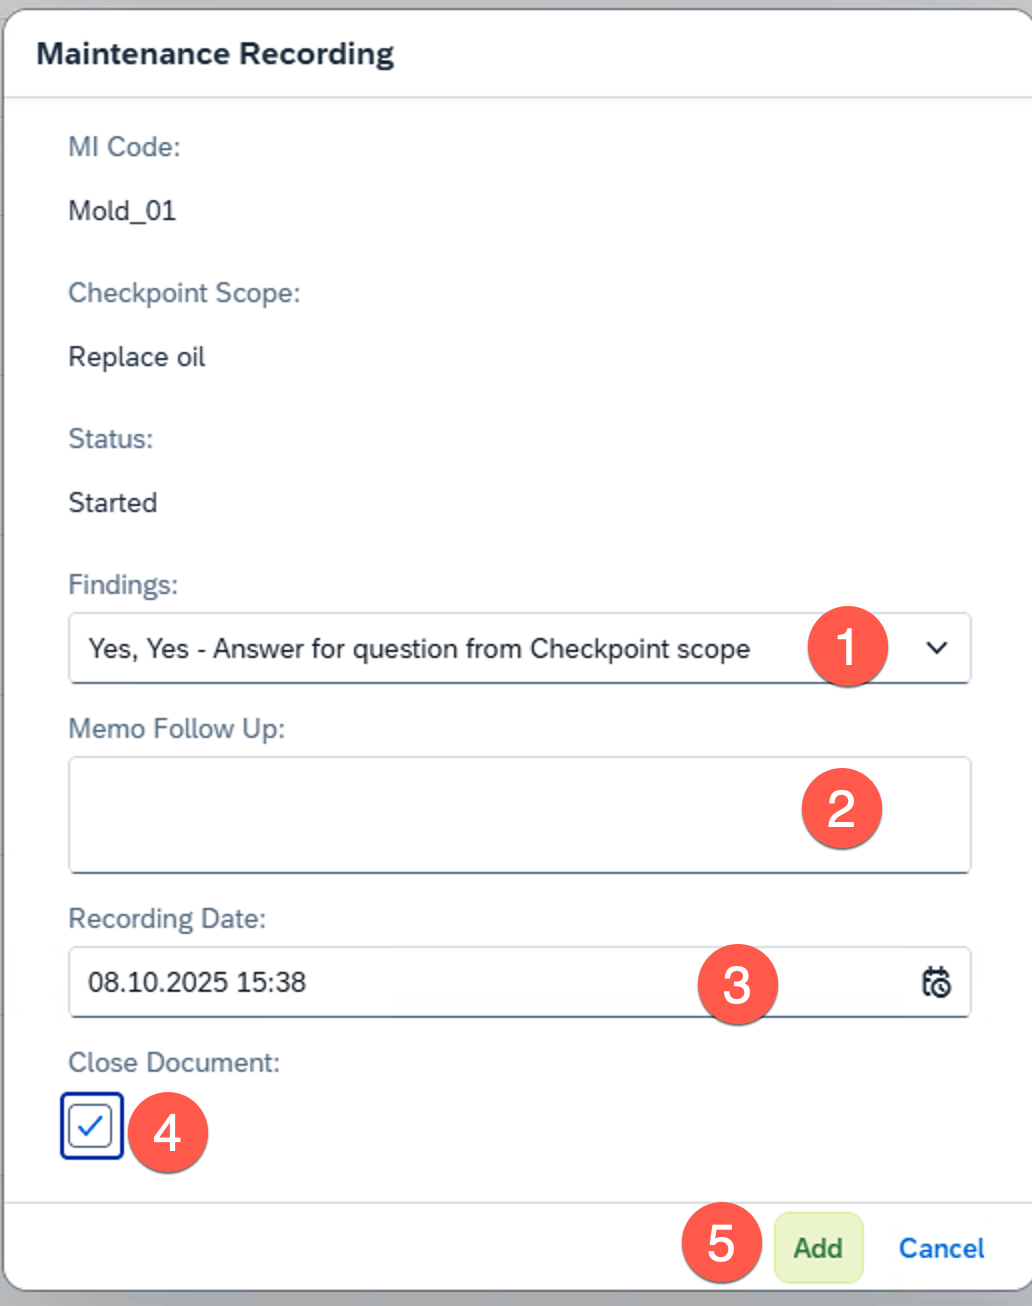The height and width of the screenshot is (1306, 1032).
Task: Click the red badge numbered 5
Action: (x=721, y=1244)
